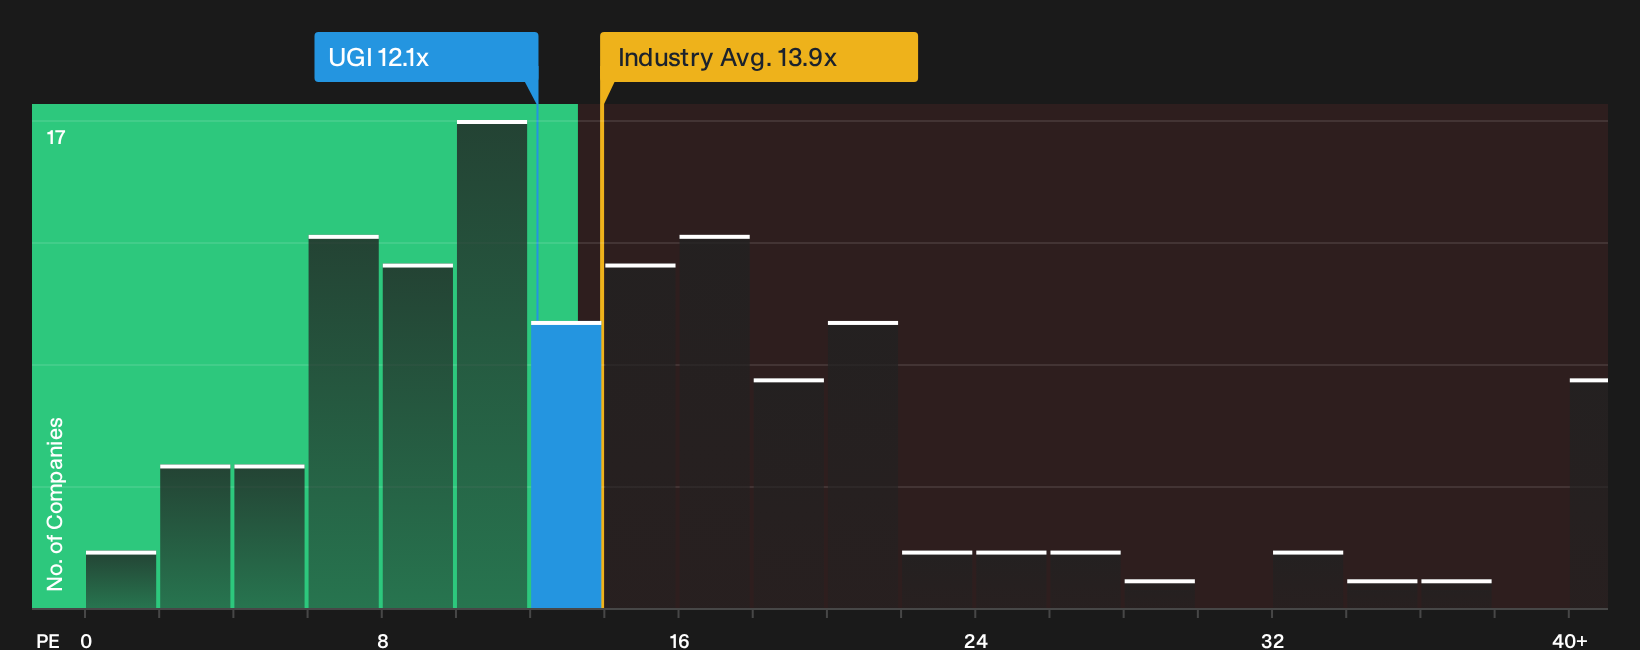Screen dimensions: 1640x650
Task: Click the shortest green bar at PE 0
Action: pyautogui.click(x=121, y=580)
